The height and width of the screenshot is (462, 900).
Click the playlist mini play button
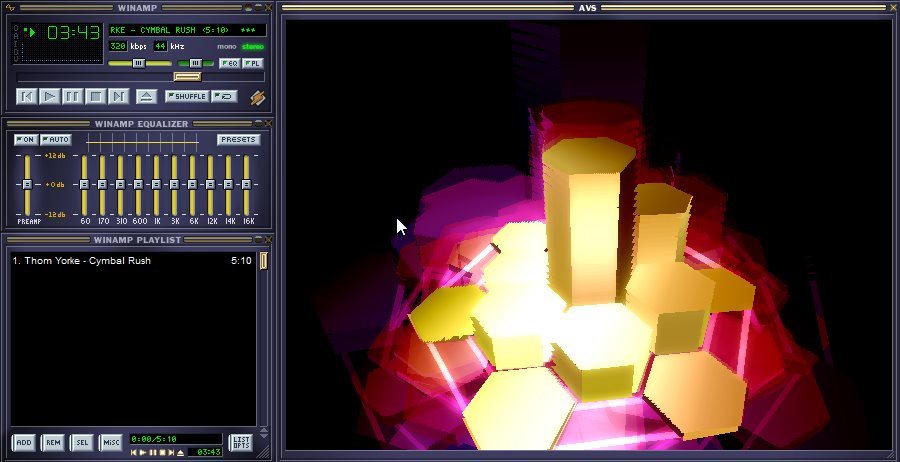click(x=143, y=453)
